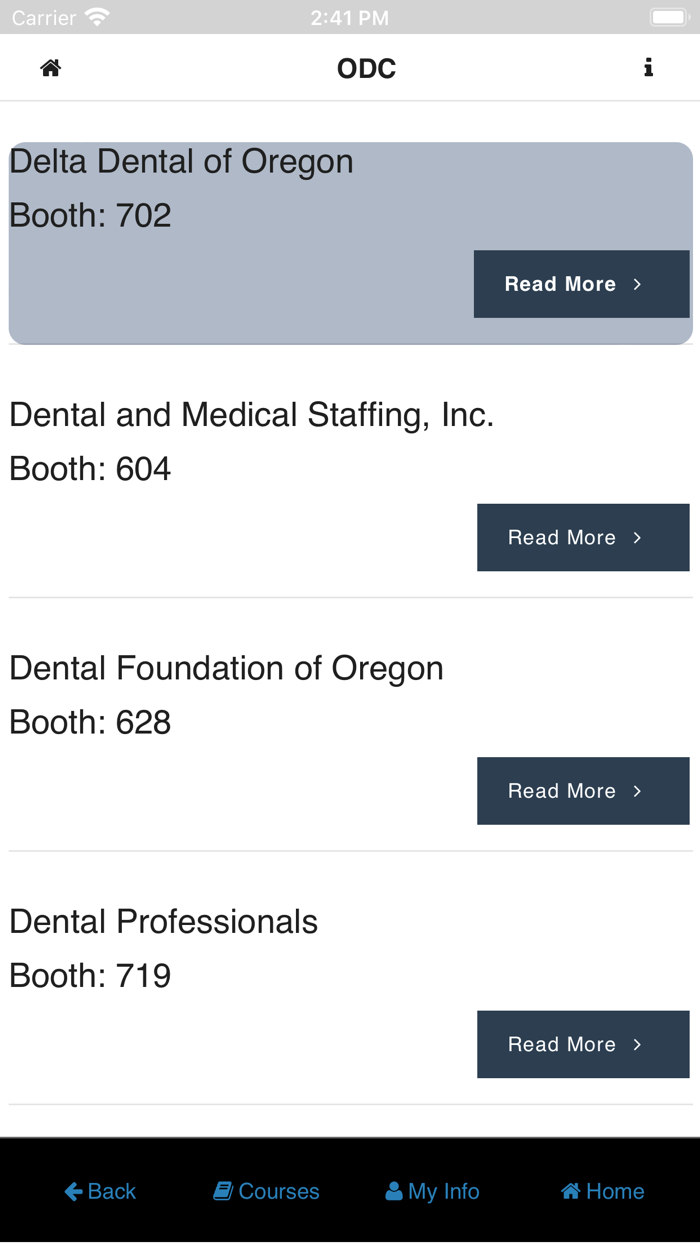
Task: Open Read More for Dental and Medical Staffing
Action: click(x=583, y=537)
